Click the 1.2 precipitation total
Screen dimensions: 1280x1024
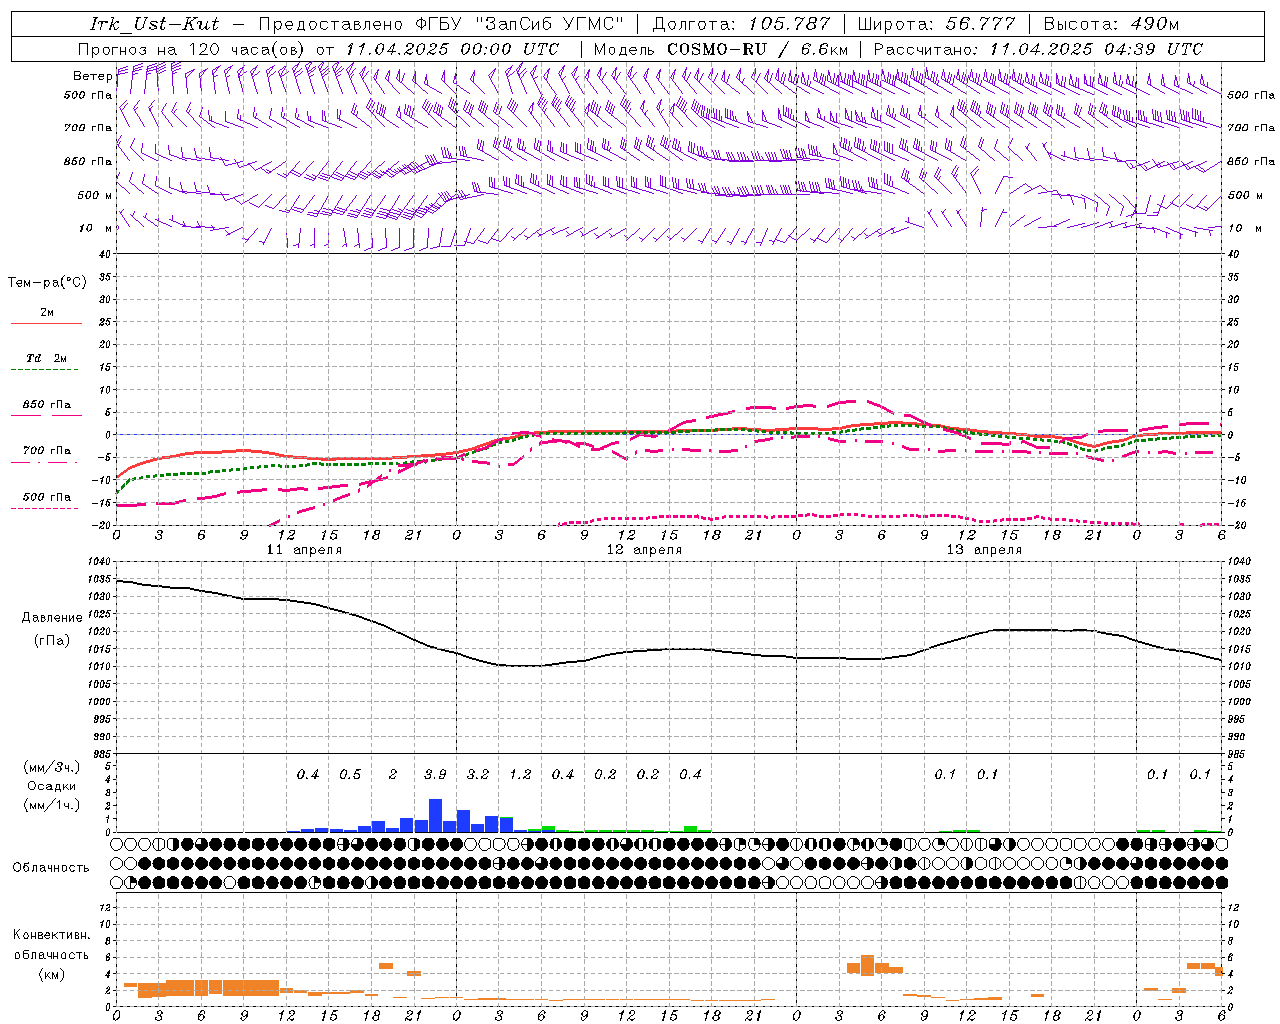point(520,775)
